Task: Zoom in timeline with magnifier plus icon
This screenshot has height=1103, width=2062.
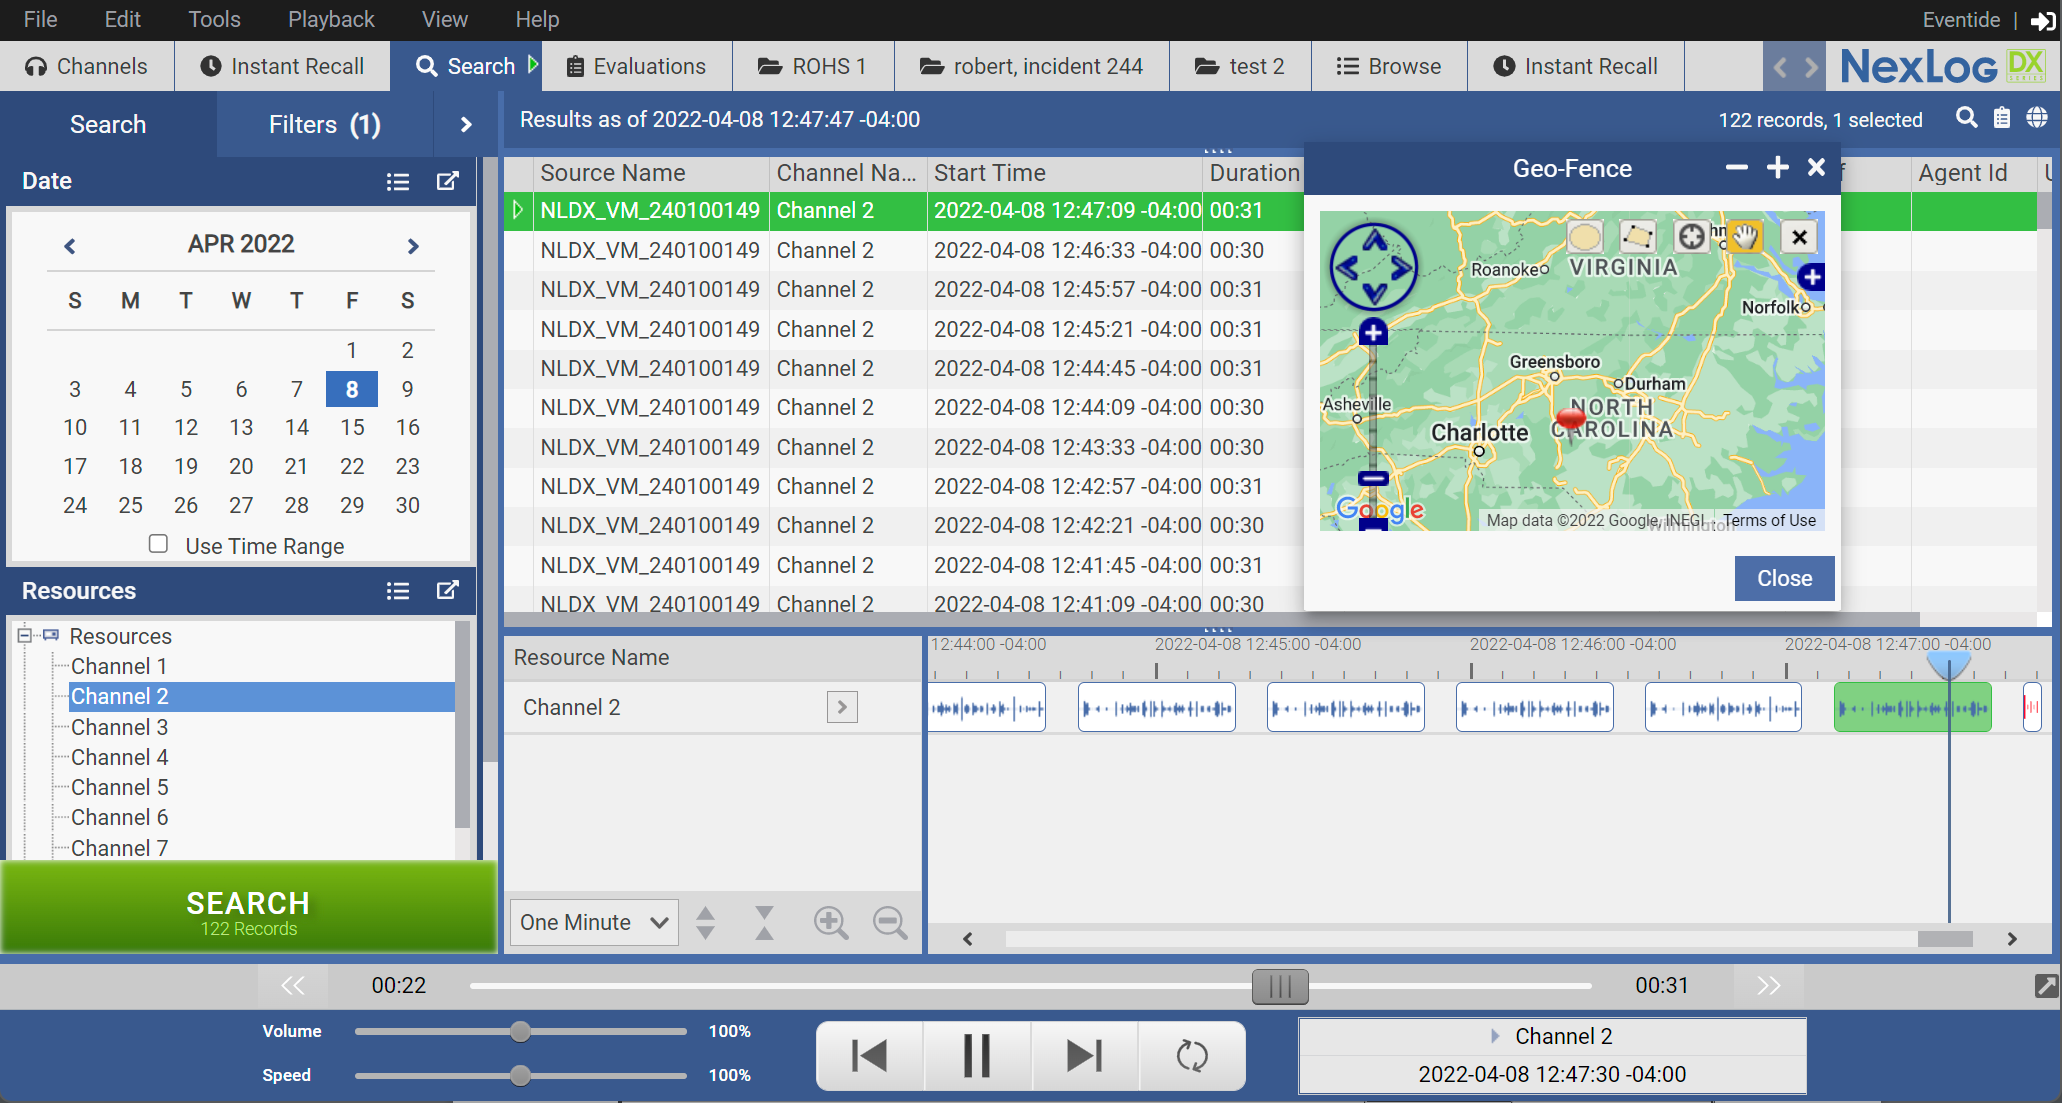Action: pos(830,922)
